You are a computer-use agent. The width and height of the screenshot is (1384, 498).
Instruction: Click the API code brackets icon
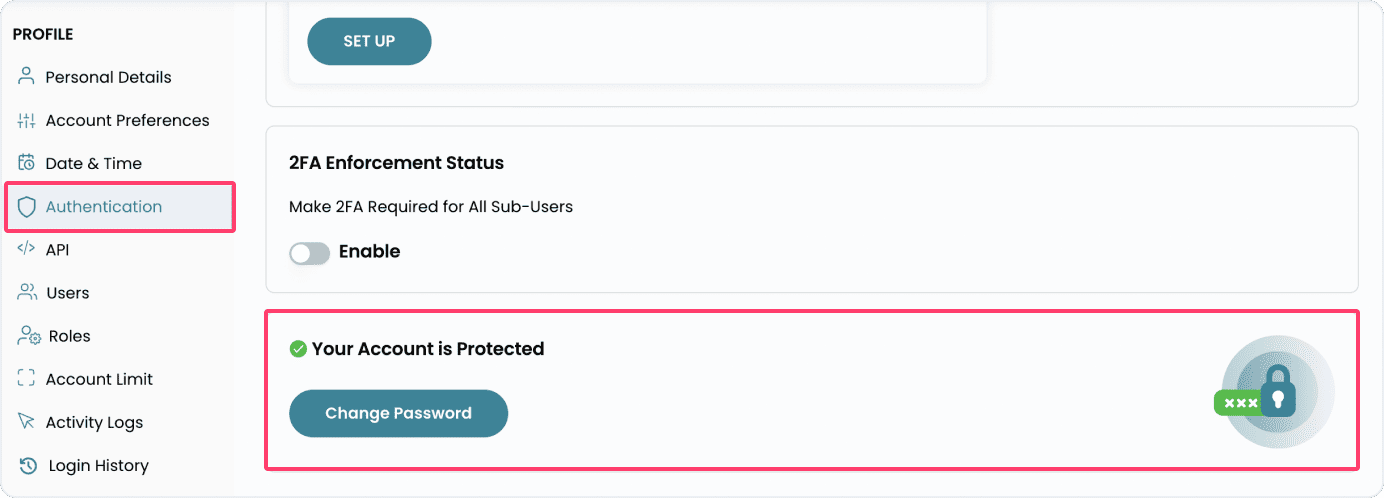(27, 249)
